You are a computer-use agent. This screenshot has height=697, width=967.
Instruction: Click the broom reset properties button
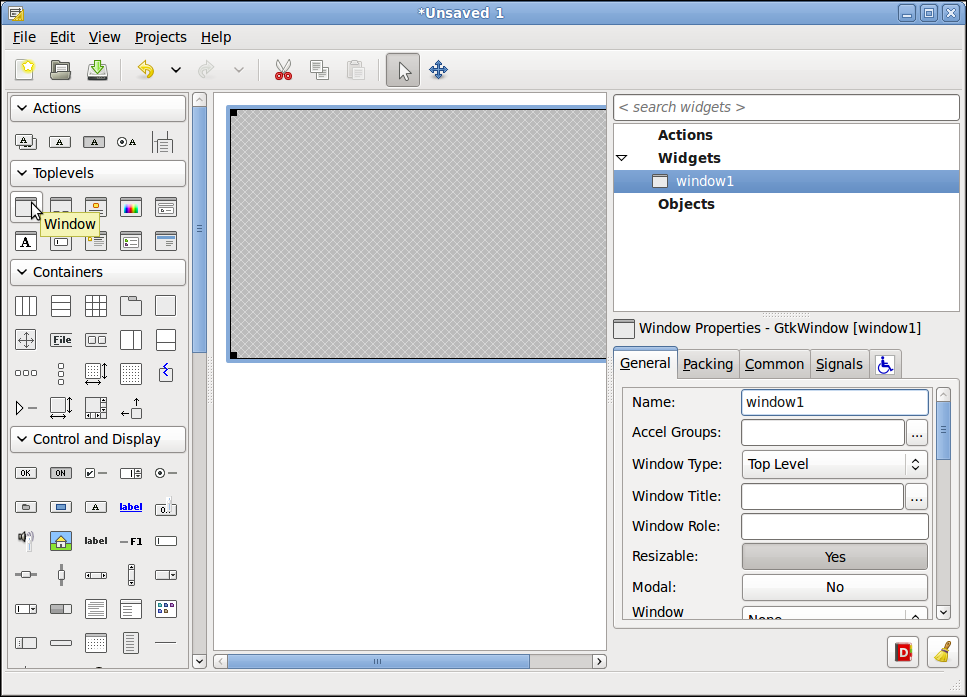click(x=942, y=652)
